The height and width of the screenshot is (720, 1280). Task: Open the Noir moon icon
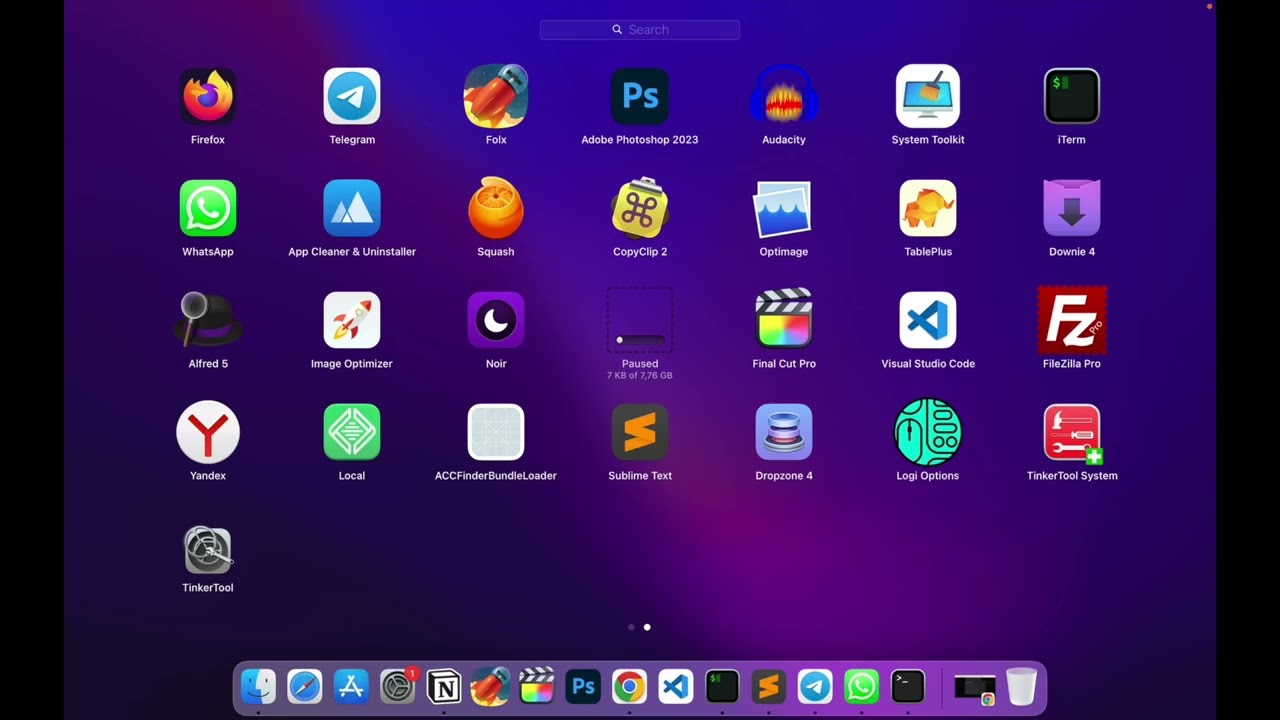point(496,321)
